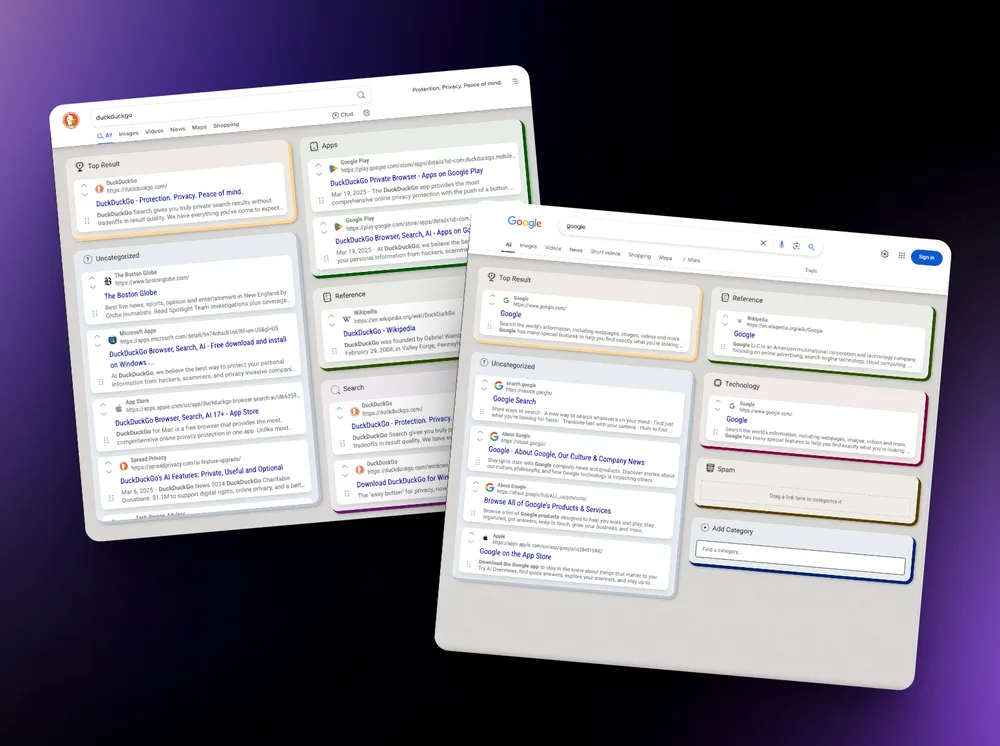Viewport: 1000px width, 746px height.
Task: Open Google on the App Store link
Action: 515,555
